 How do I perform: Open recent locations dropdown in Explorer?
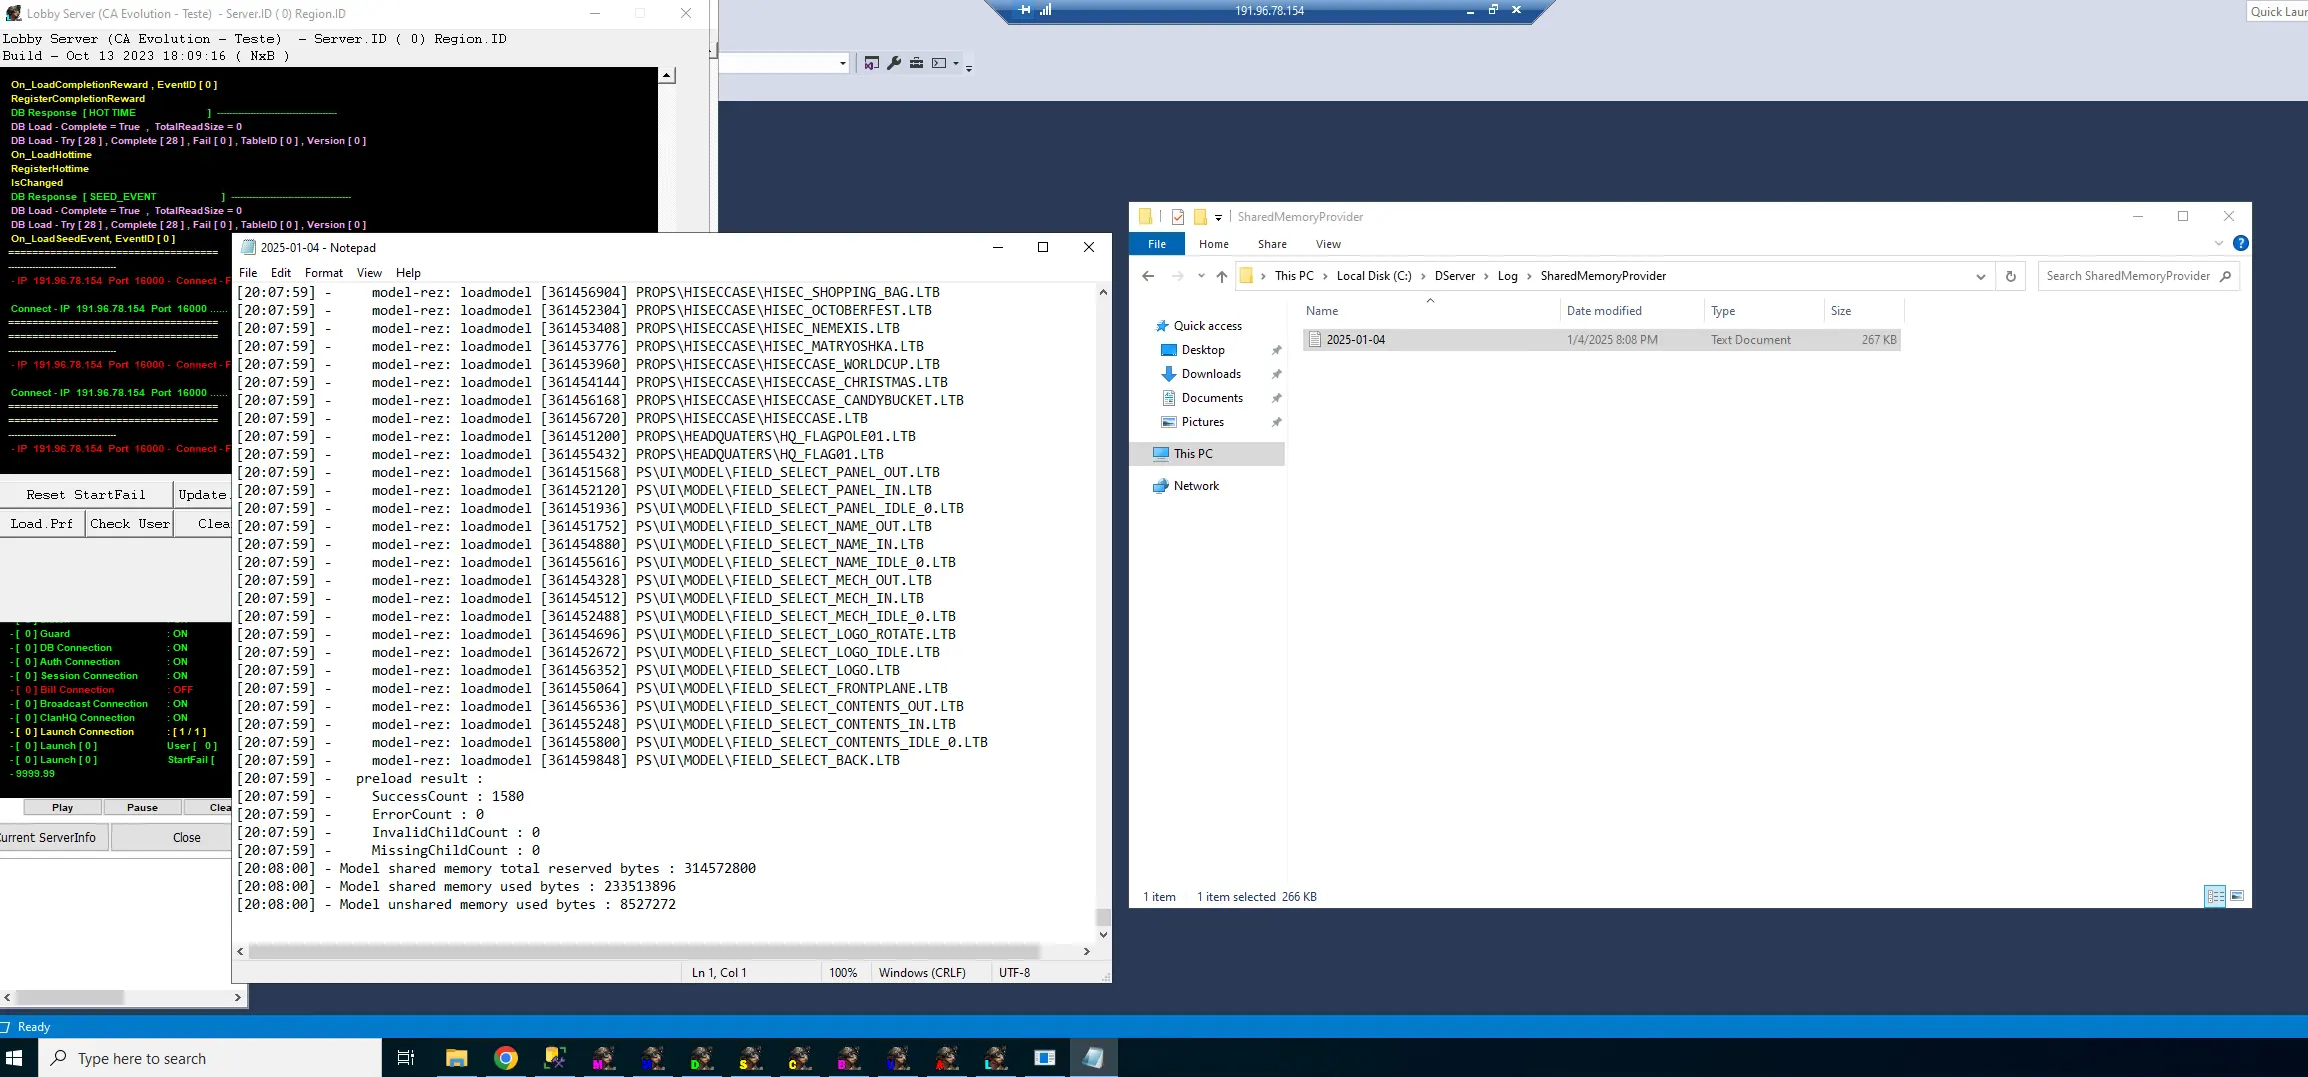tap(1201, 277)
